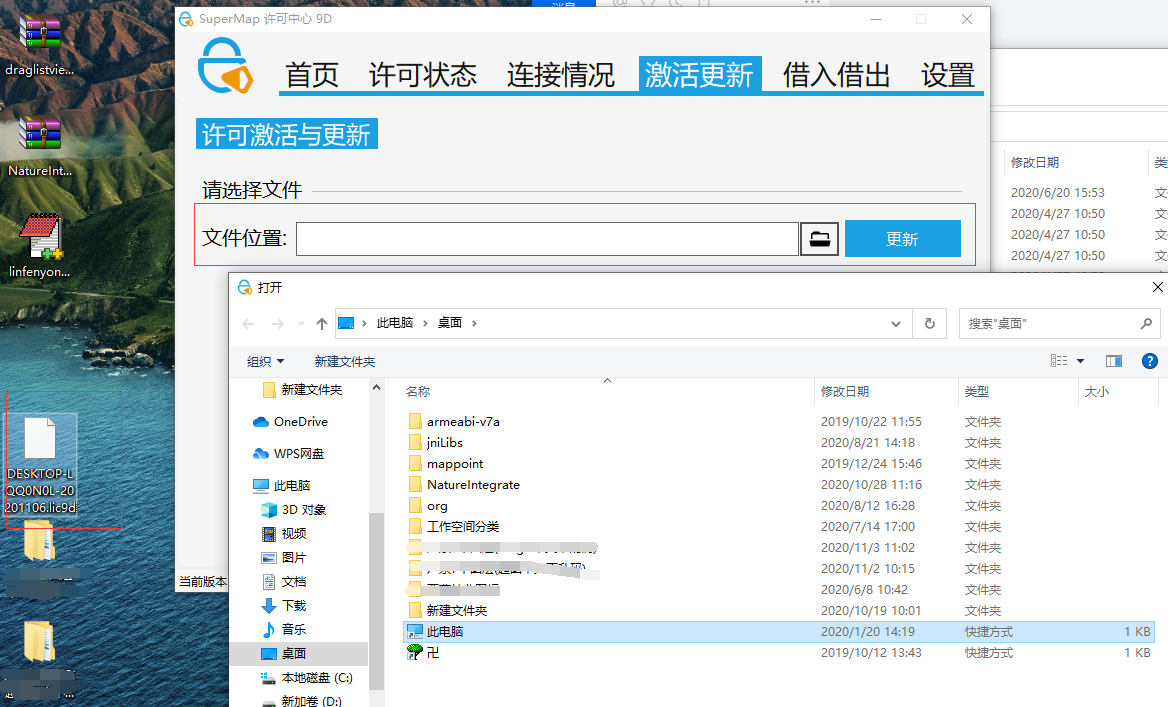
Task: Open the 组织 dropdown menu
Action: tap(265, 361)
